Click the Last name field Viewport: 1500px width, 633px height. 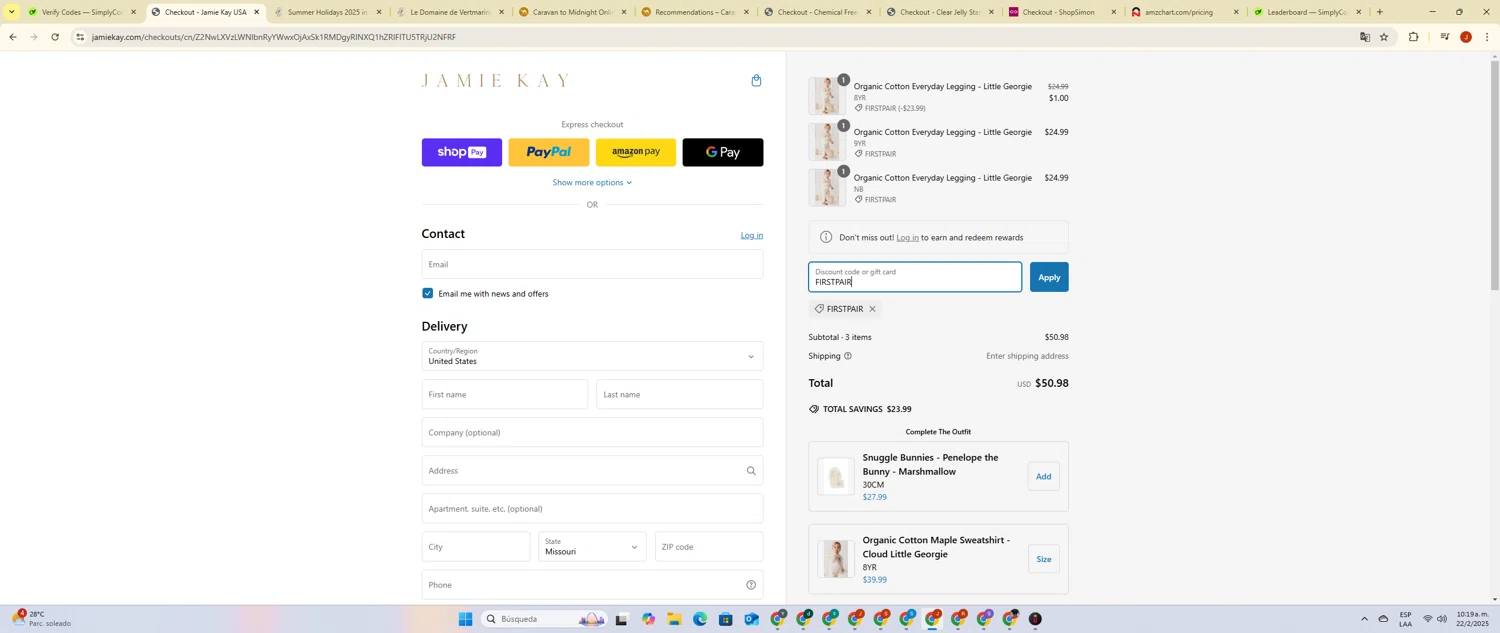[680, 395]
